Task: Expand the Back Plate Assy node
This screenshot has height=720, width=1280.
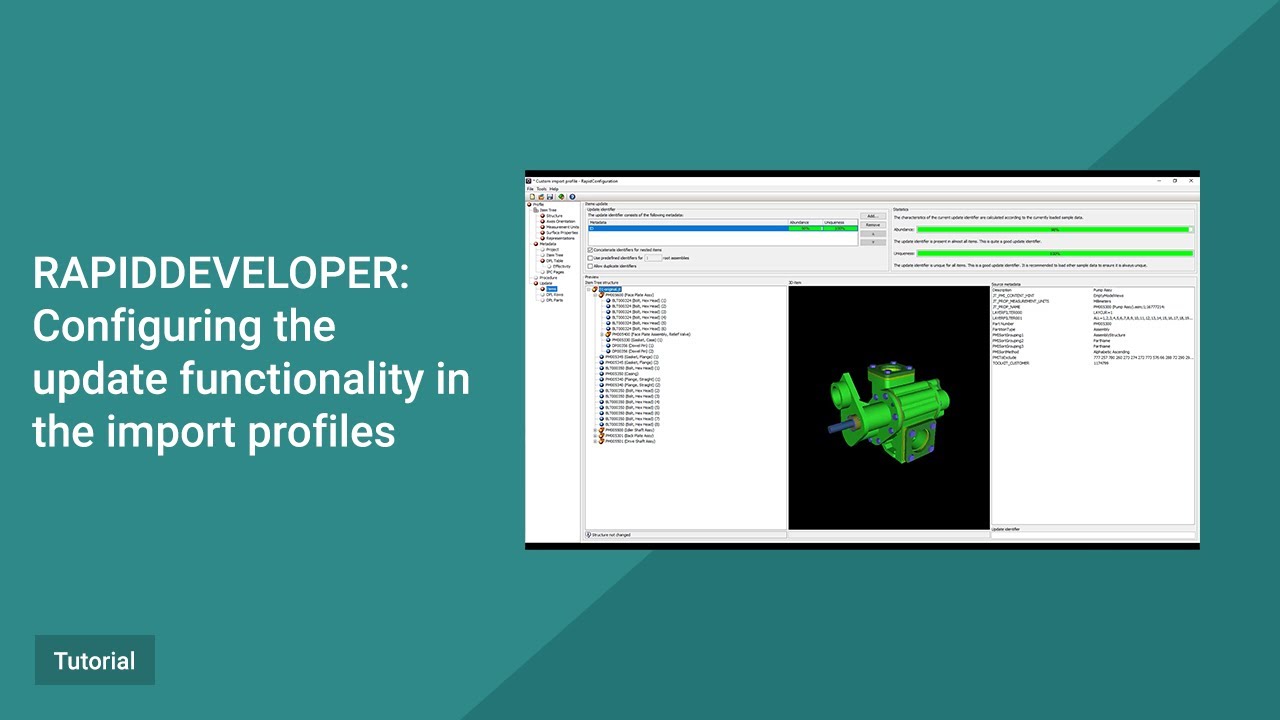Action: [595, 436]
